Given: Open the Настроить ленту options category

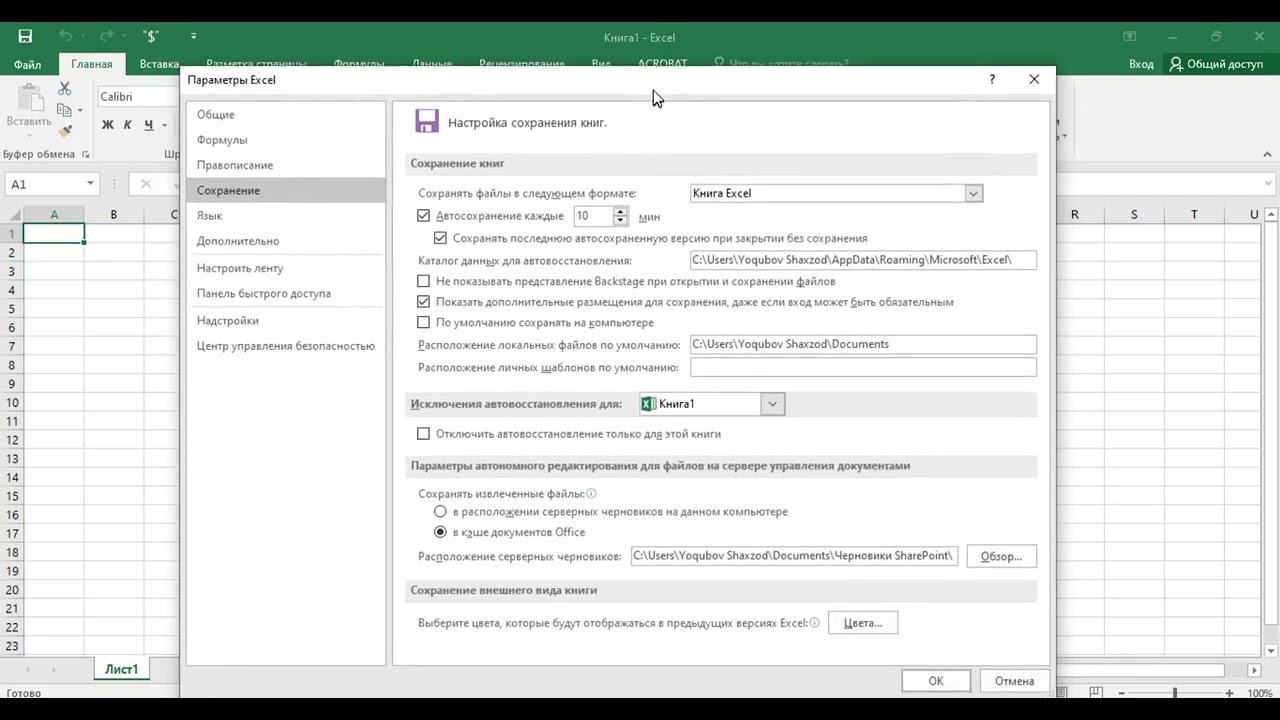Looking at the screenshot, I should point(286,268).
